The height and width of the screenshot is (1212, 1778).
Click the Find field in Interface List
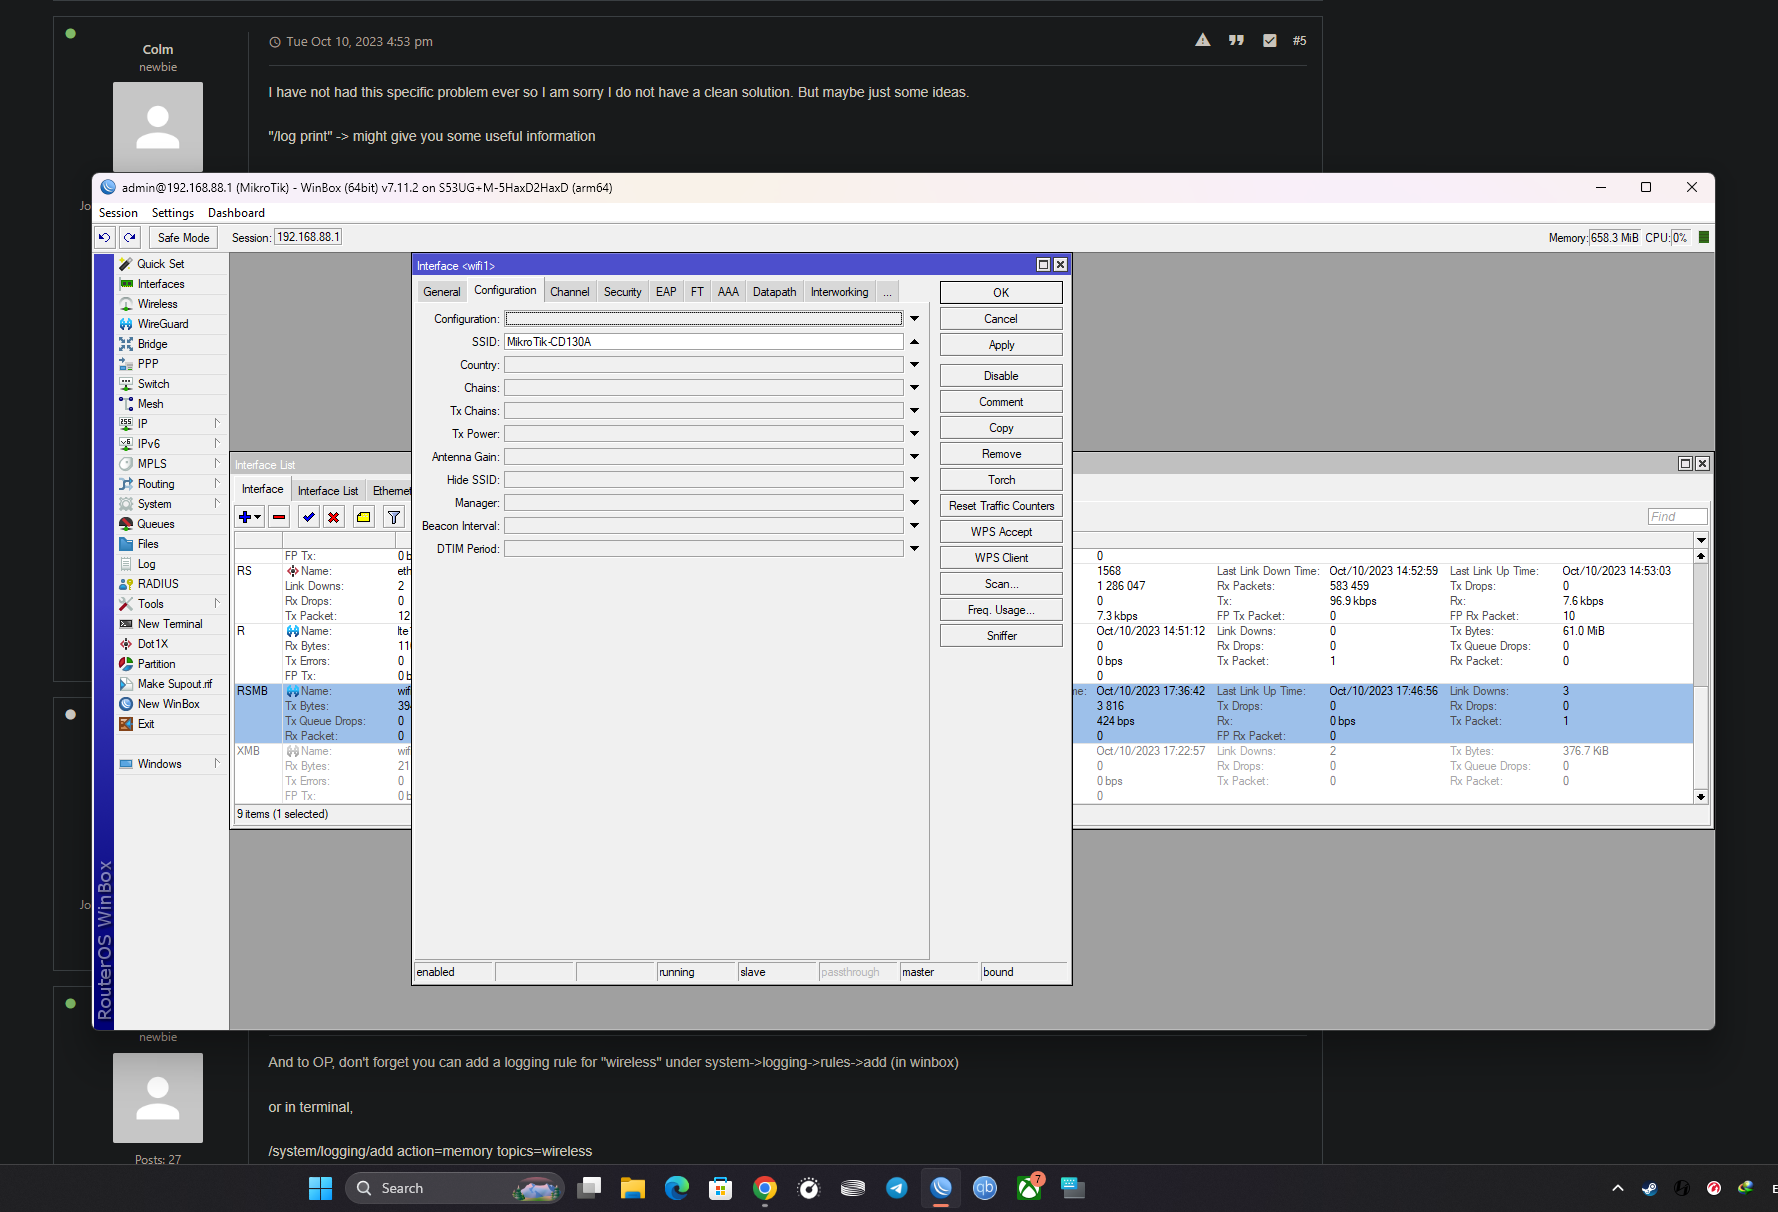(x=1677, y=516)
